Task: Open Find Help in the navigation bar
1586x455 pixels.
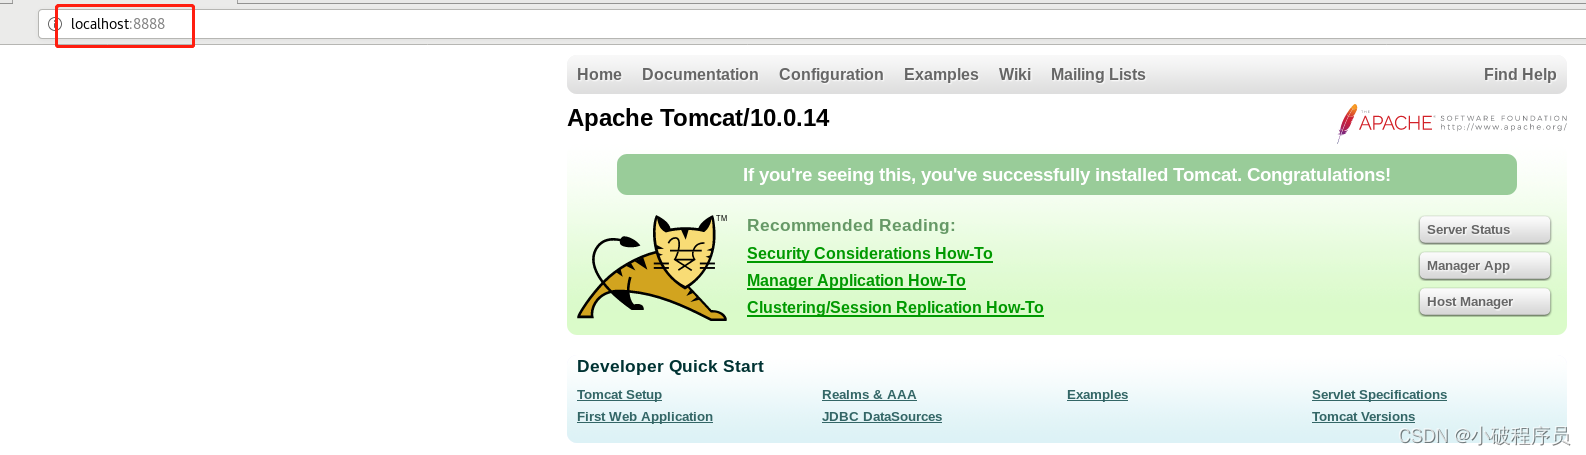Action: point(1520,75)
